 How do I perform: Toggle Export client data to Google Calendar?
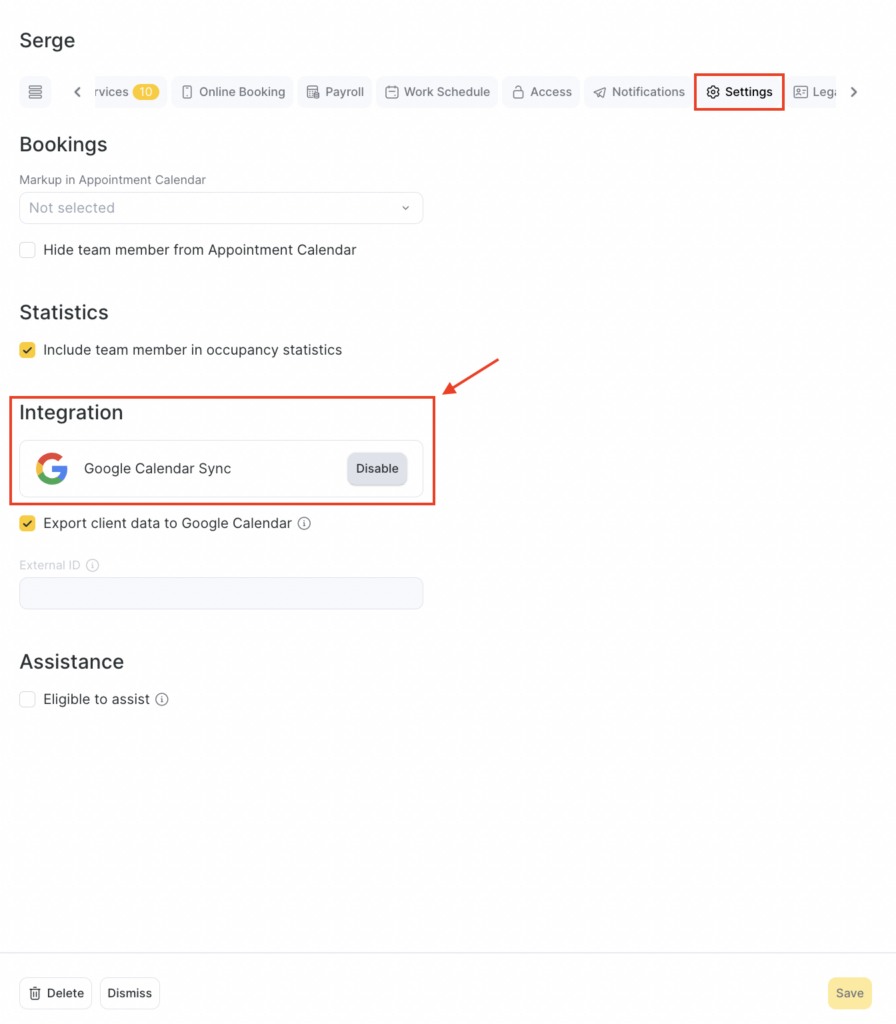[x=28, y=523]
